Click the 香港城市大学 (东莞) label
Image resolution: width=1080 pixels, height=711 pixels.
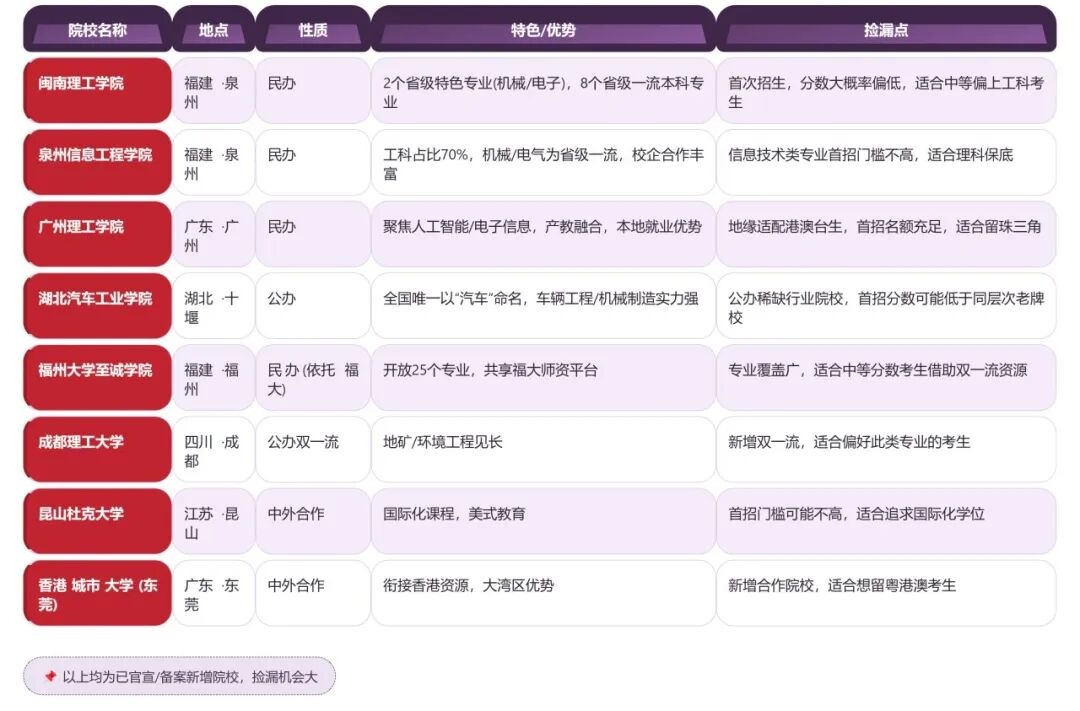click(97, 594)
